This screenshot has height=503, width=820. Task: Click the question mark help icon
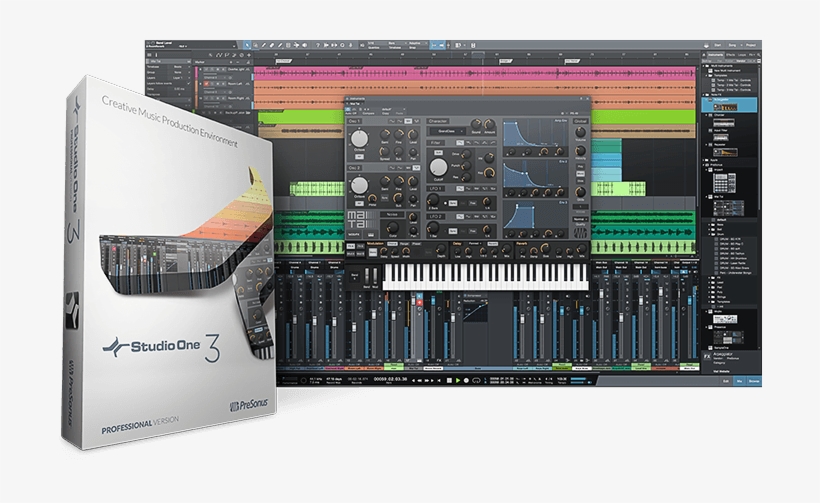[x=317, y=45]
